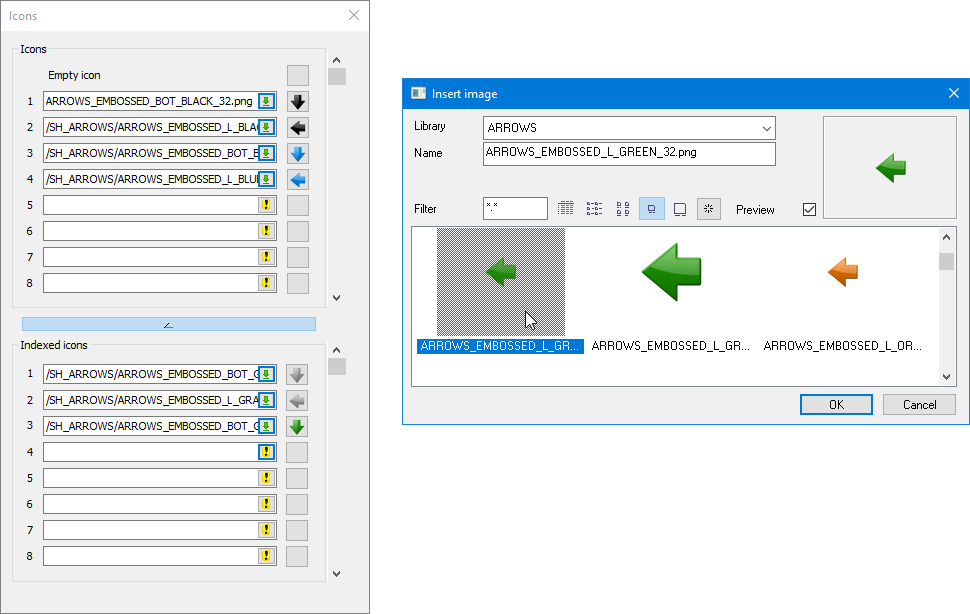The image size is (970, 614).
Task: Click green download icon for Icons row 3
Action: 267,153
